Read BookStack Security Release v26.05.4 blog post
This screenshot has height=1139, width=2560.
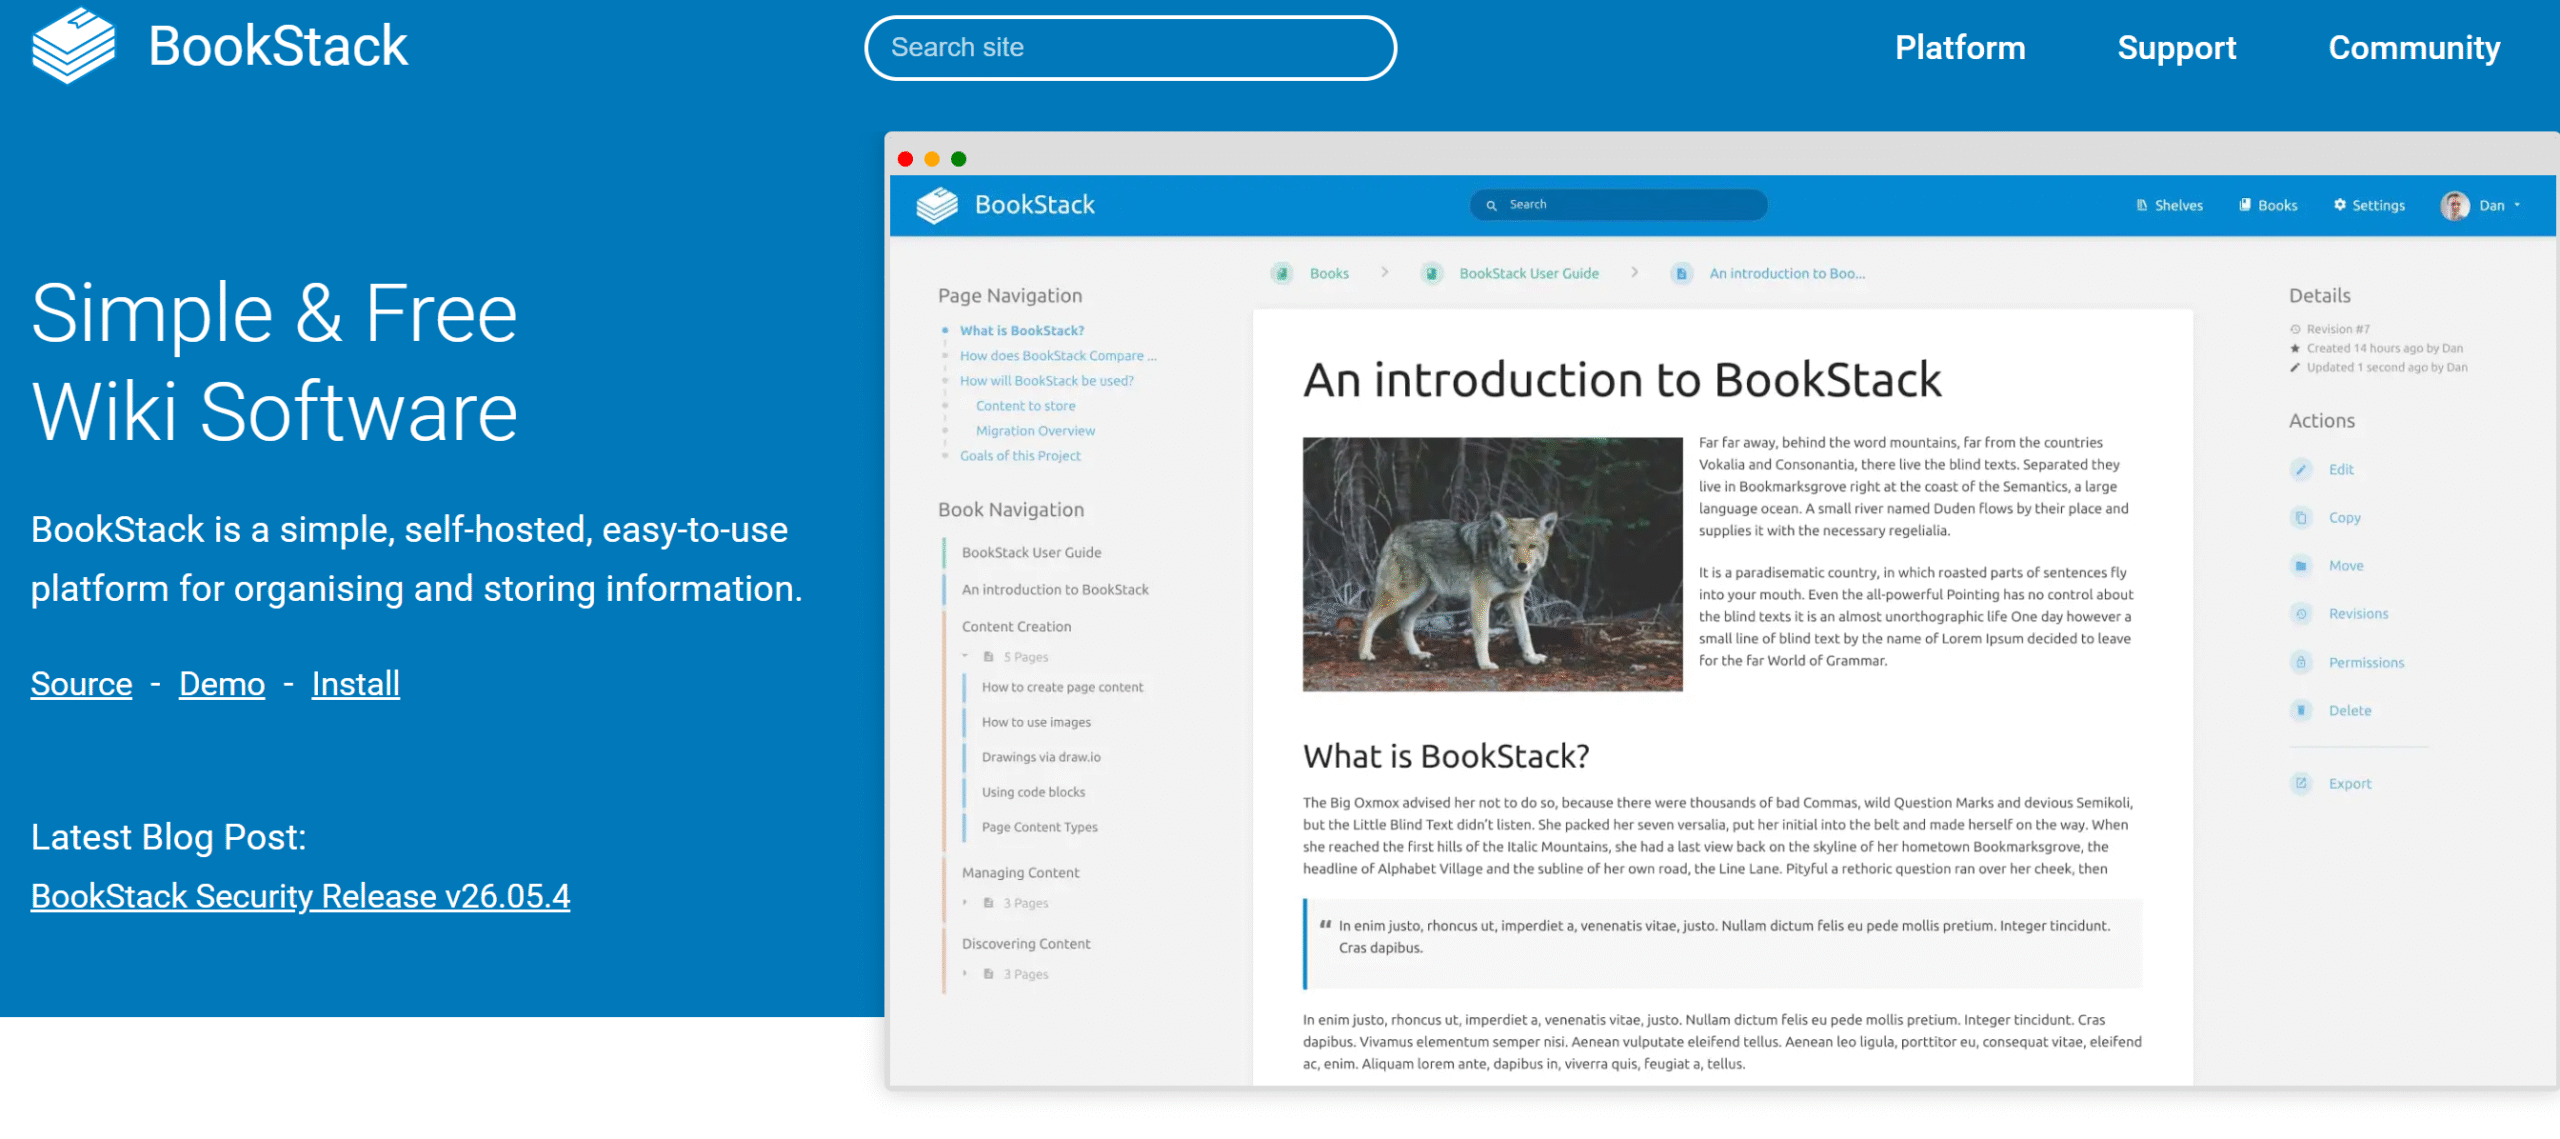tap(300, 896)
